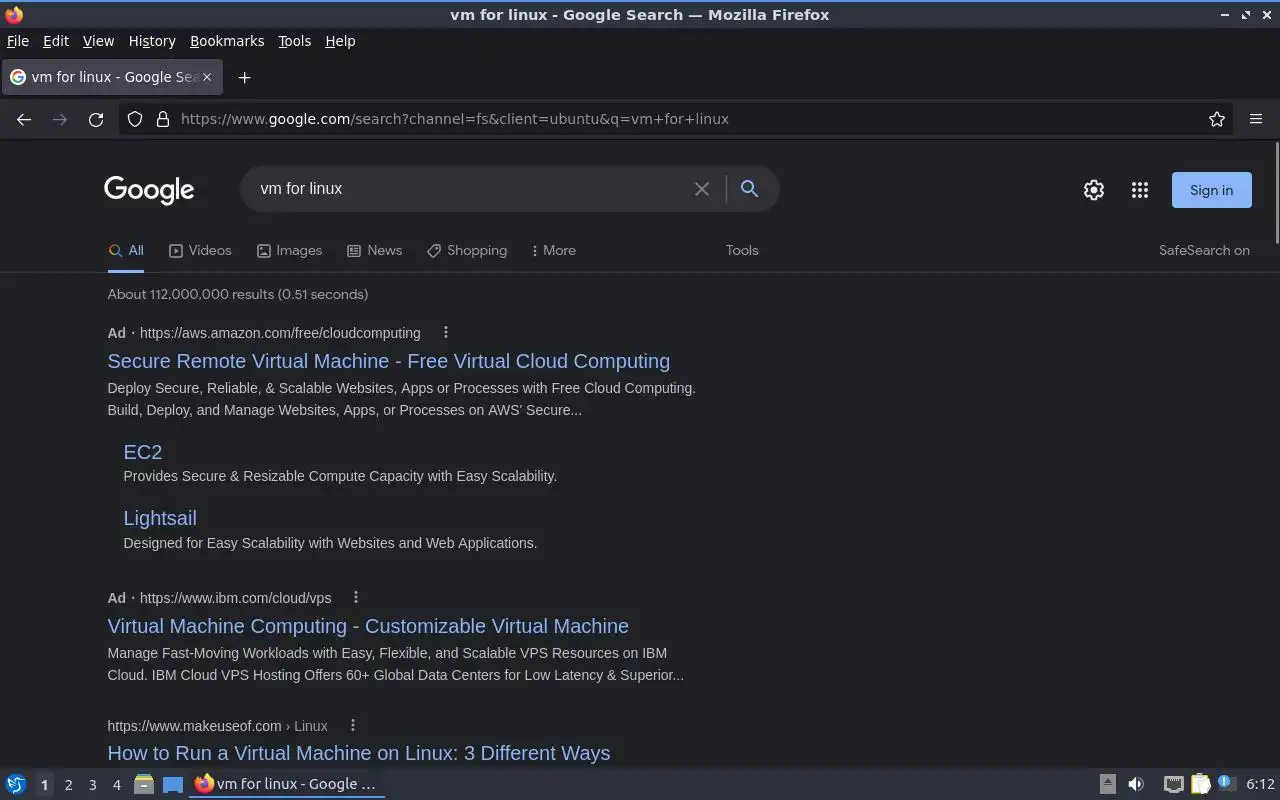Image resolution: width=1280 pixels, height=800 pixels.
Task: Open the clipboard manager tray icon
Action: 1200,784
